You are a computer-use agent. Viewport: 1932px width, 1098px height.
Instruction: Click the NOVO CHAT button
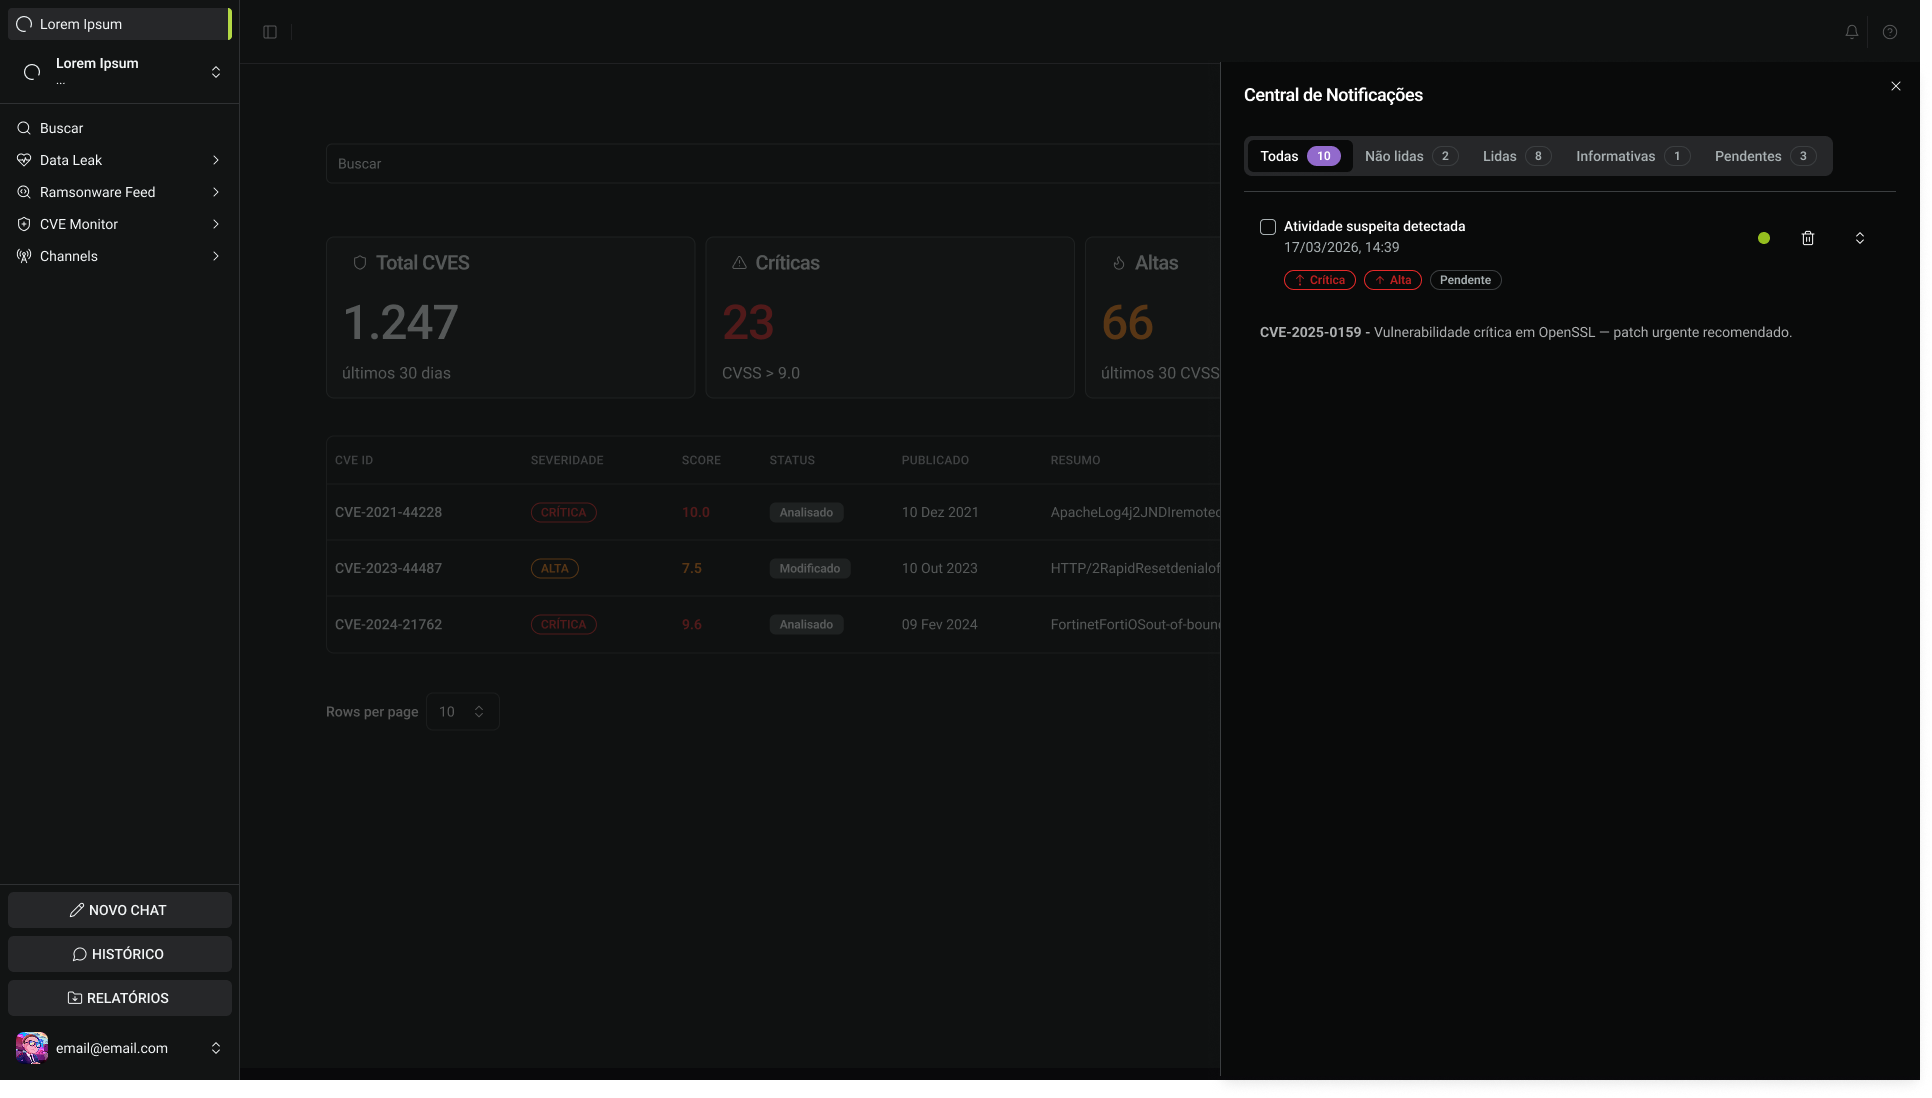coord(119,910)
